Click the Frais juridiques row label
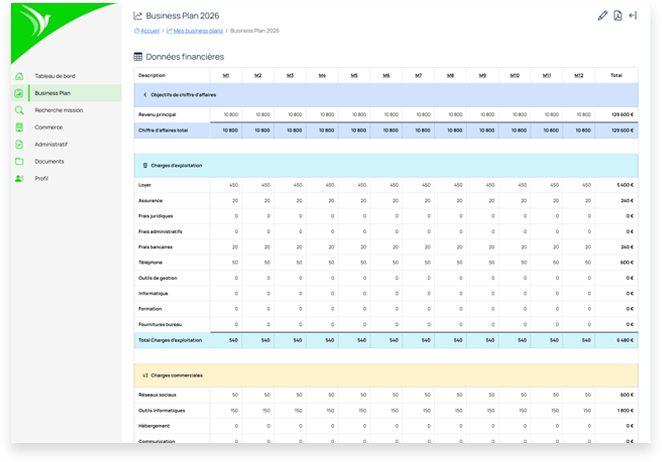This screenshot has height=462, width=662. (x=156, y=216)
